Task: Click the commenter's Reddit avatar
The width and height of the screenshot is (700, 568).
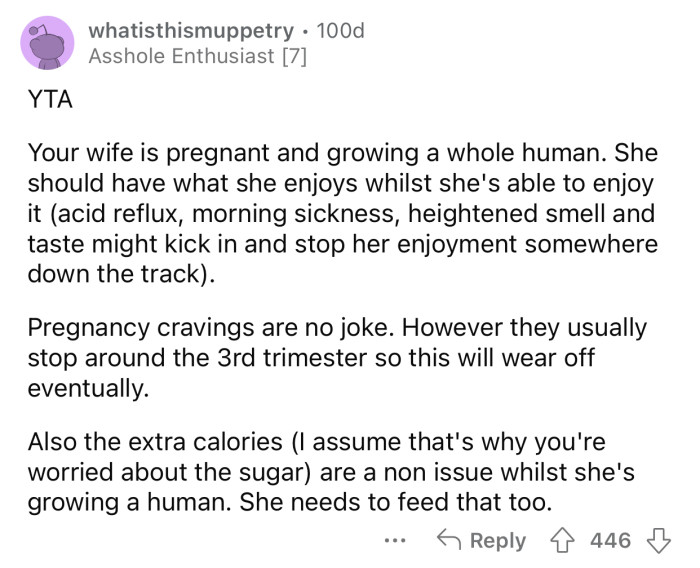Action: (47, 43)
